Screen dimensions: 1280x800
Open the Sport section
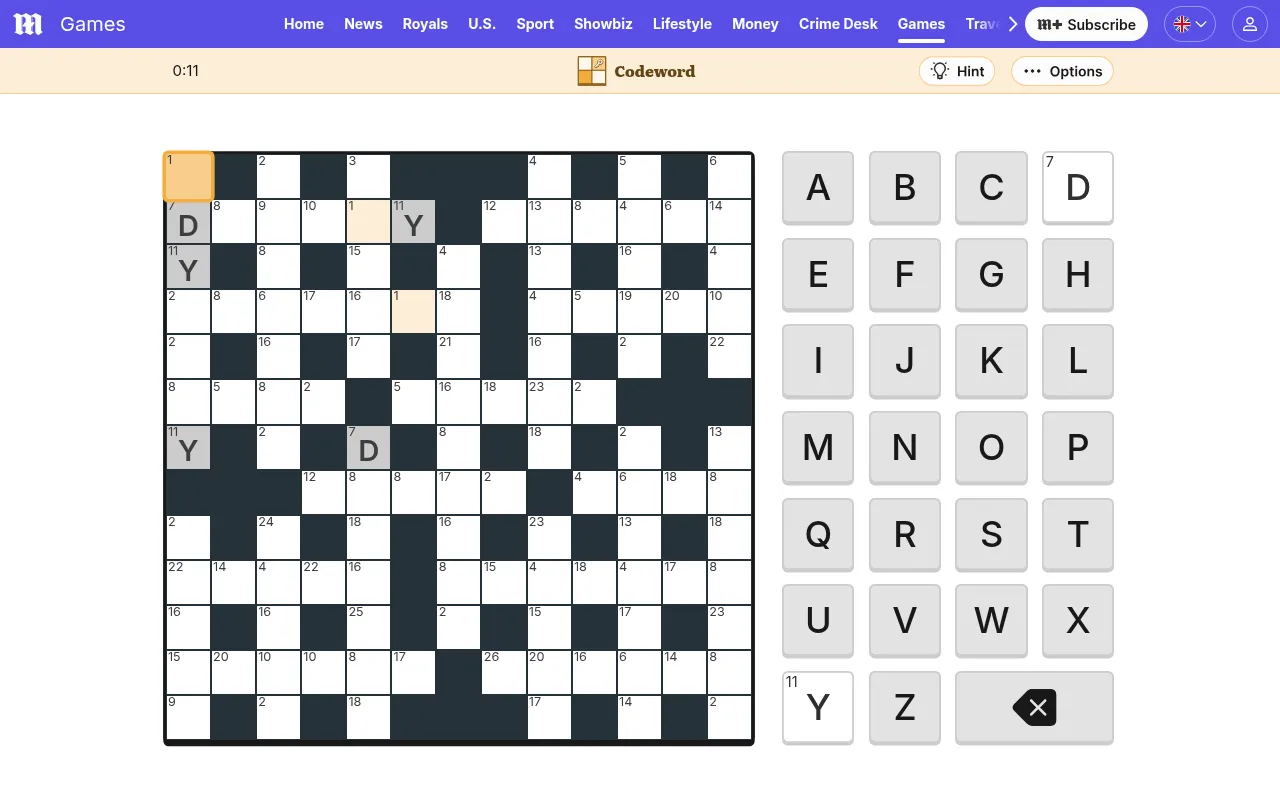(x=535, y=24)
